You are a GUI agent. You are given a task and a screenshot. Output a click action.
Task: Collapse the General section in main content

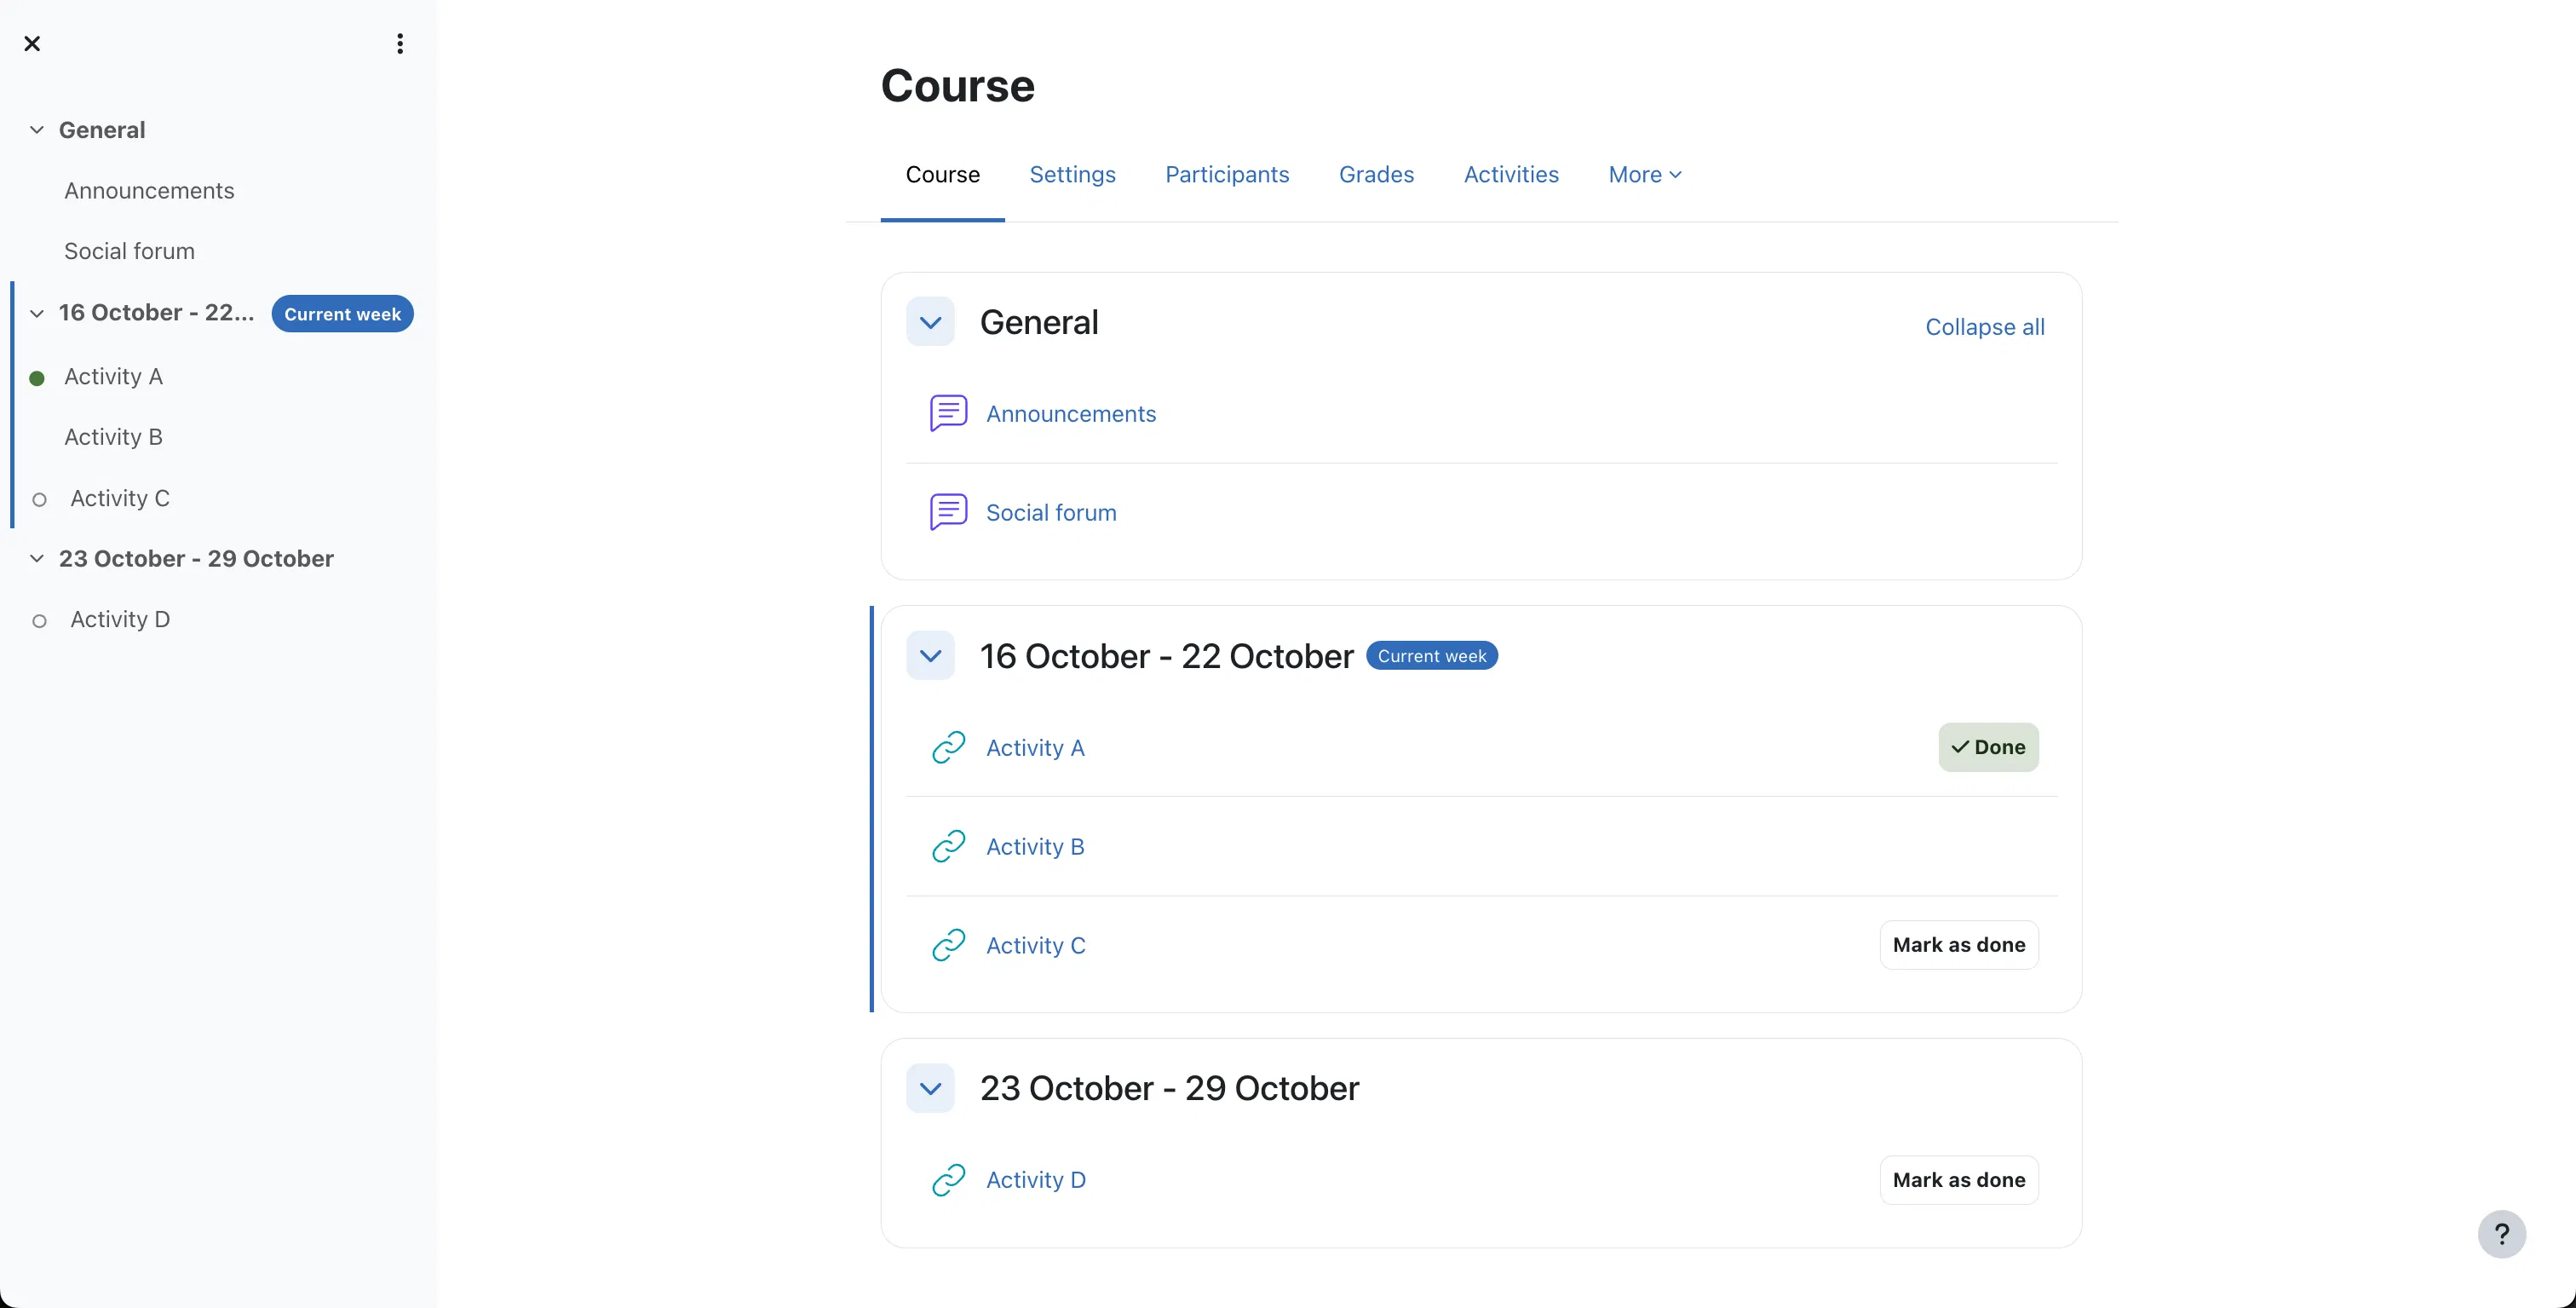[930, 322]
